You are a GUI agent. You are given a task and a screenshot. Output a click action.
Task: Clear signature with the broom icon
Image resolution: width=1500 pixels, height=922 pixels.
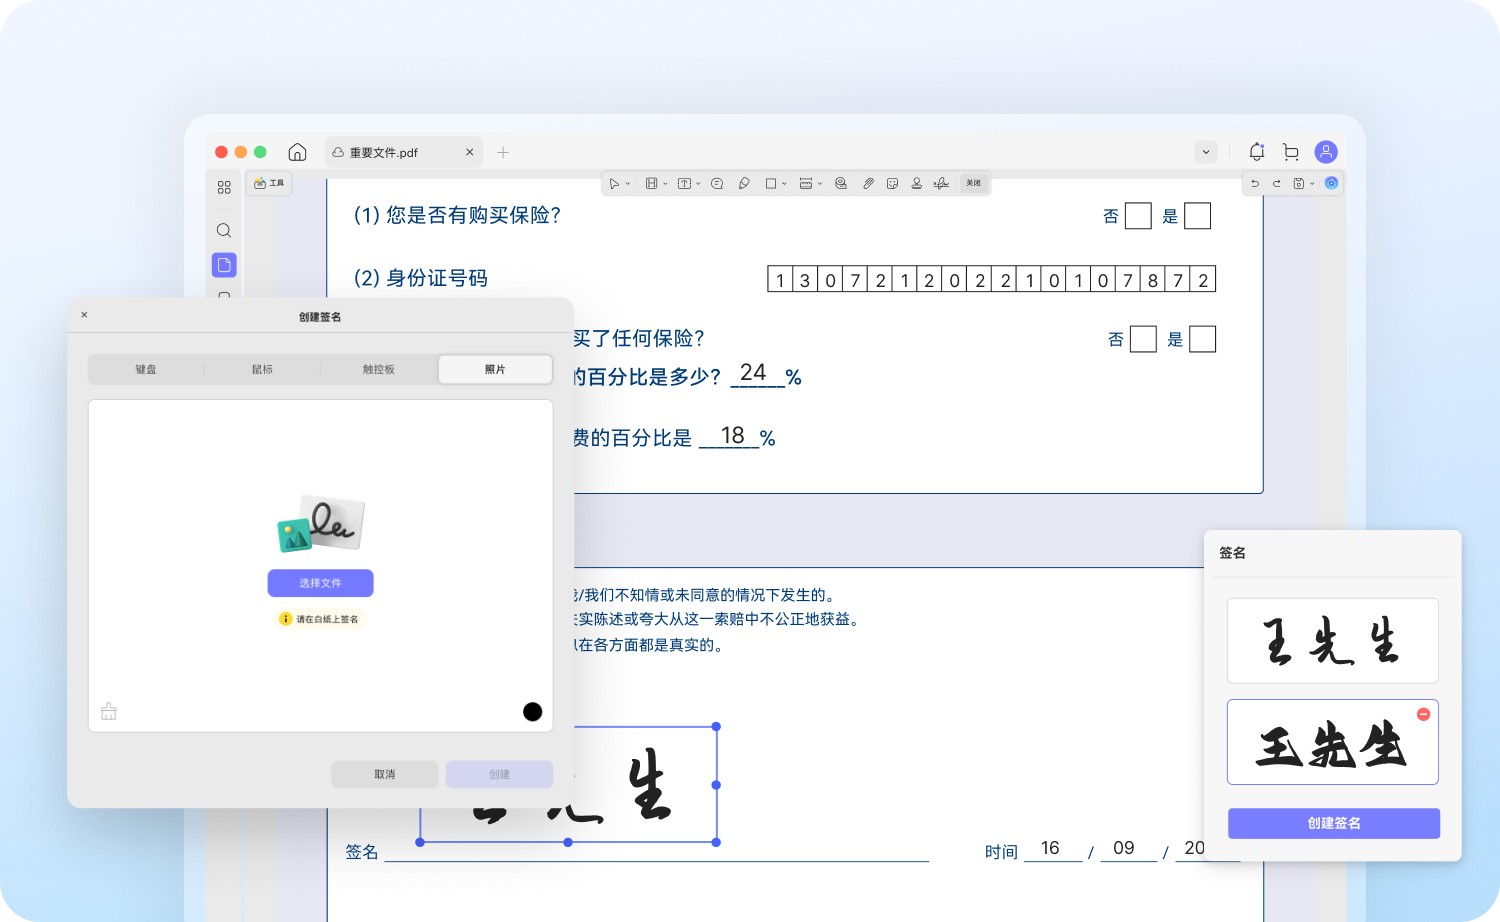(x=109, y=711)
